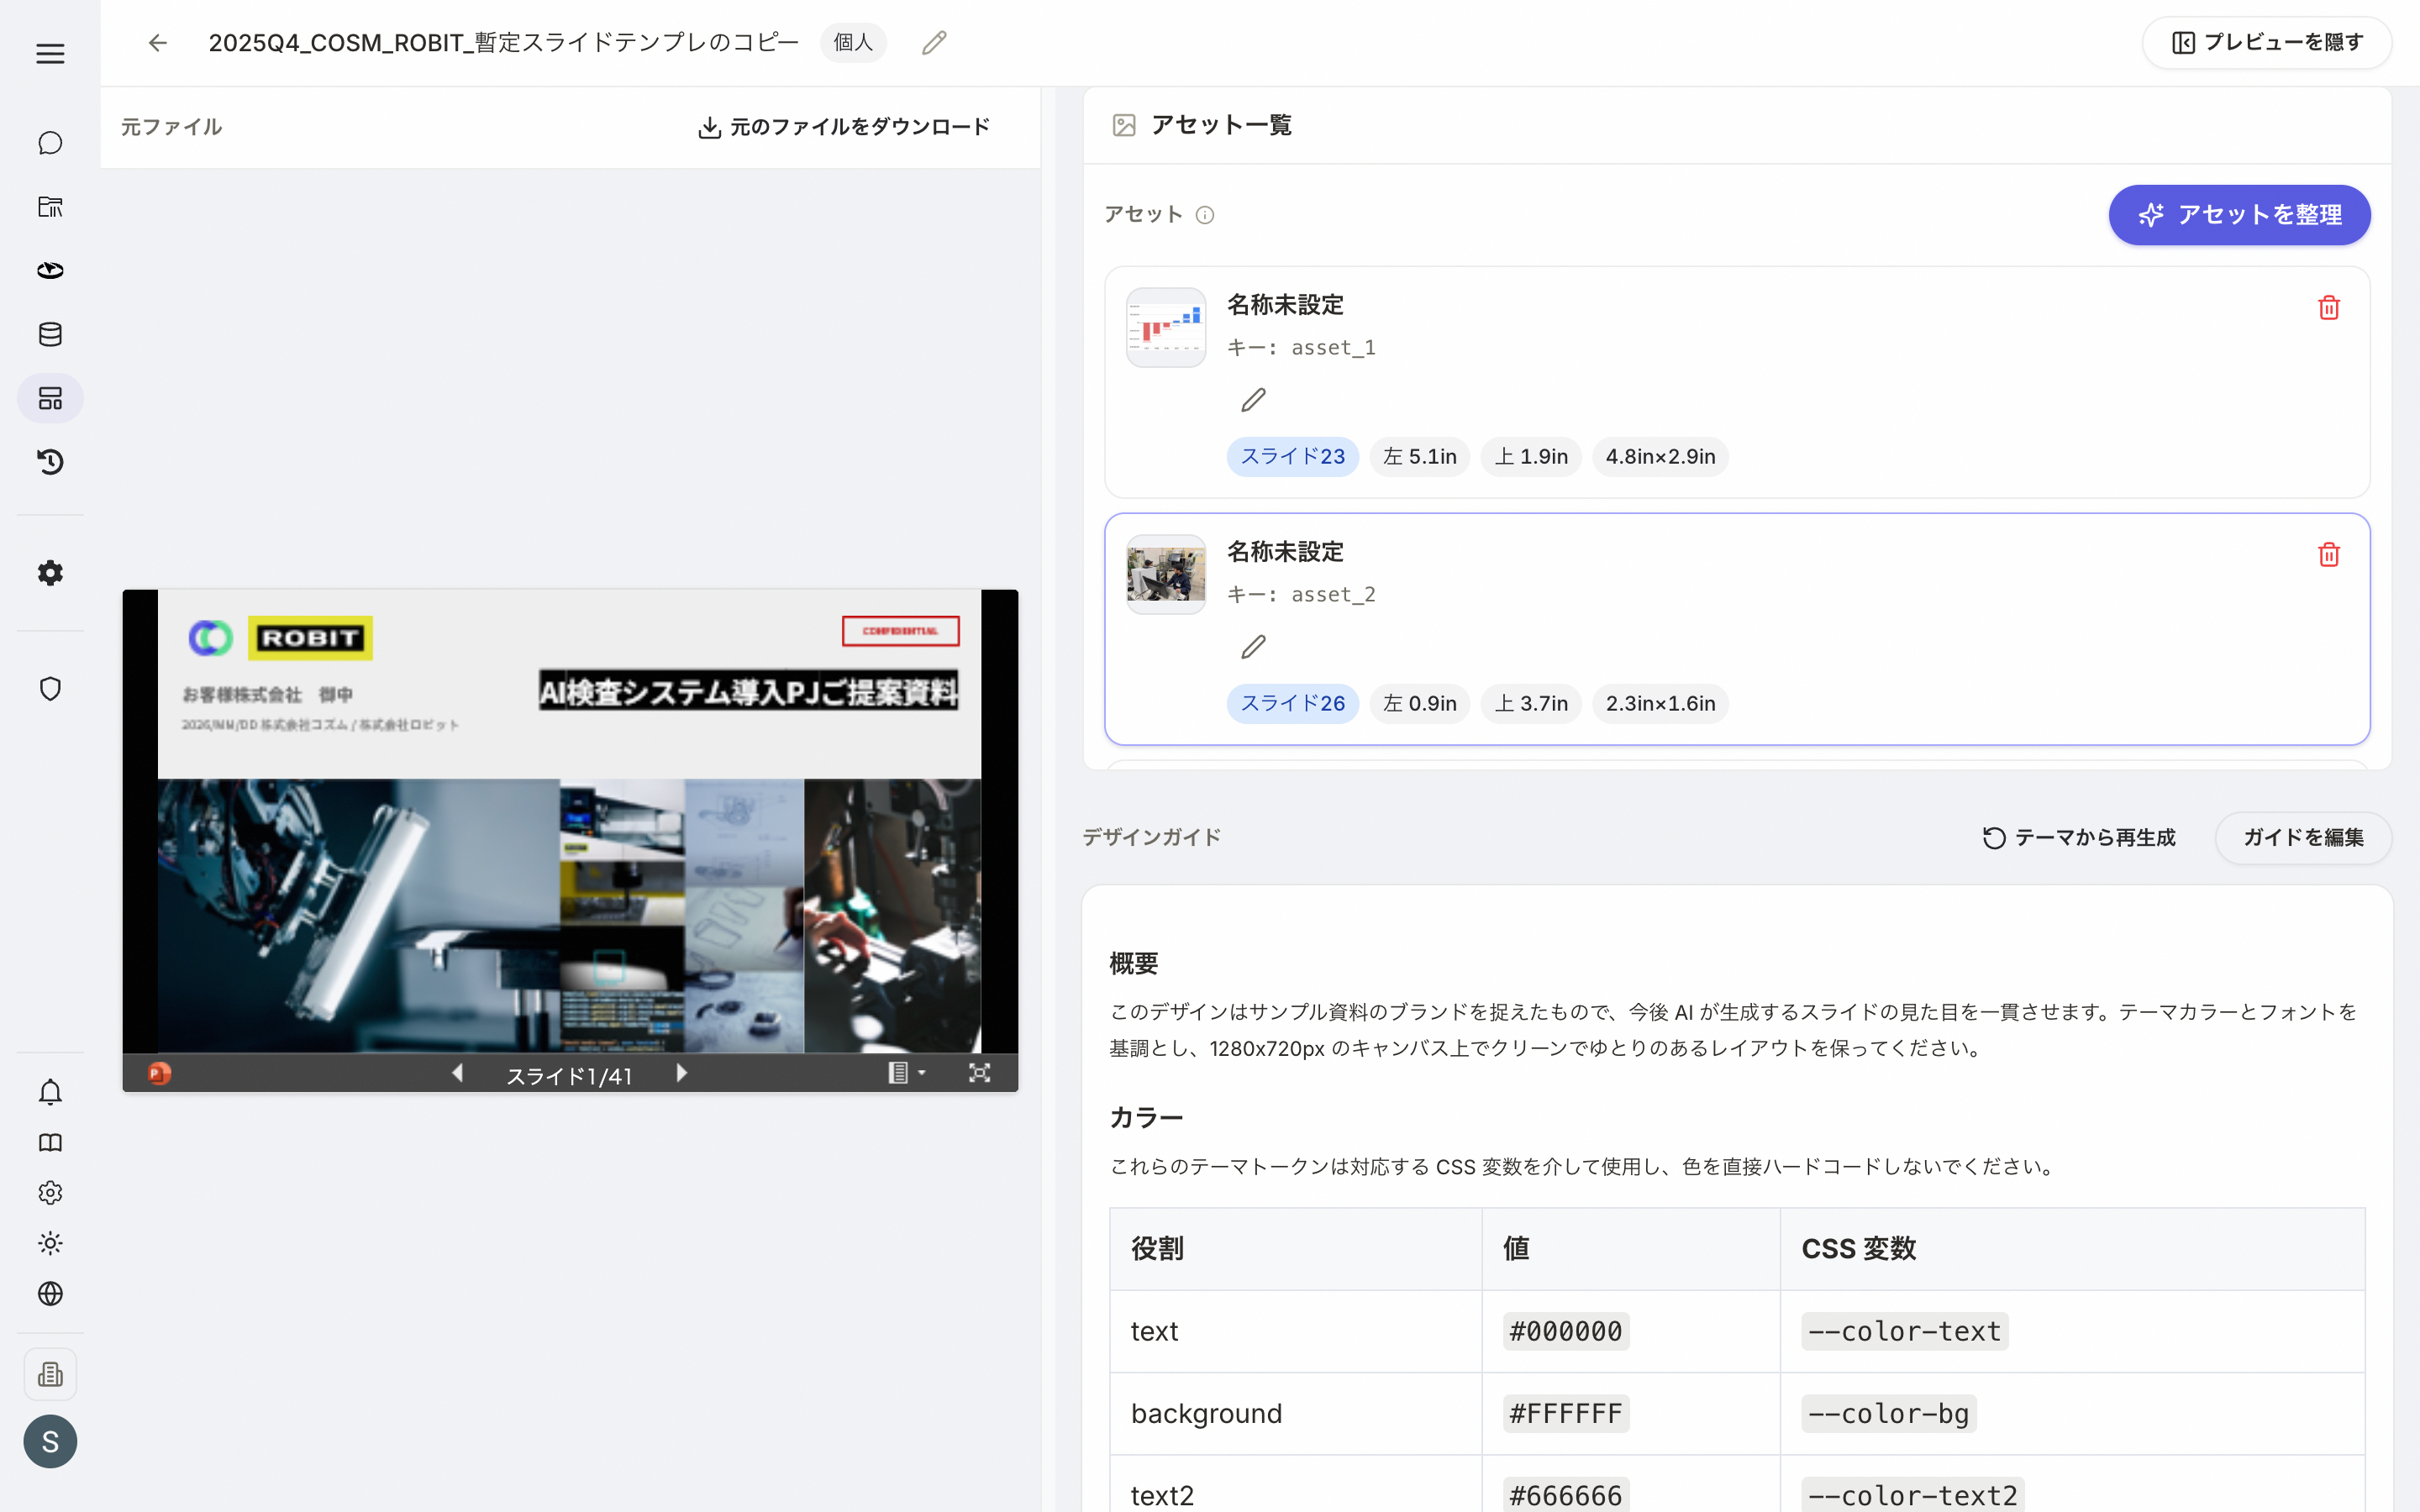Open the database icon in the sidebar

(50, 334)
